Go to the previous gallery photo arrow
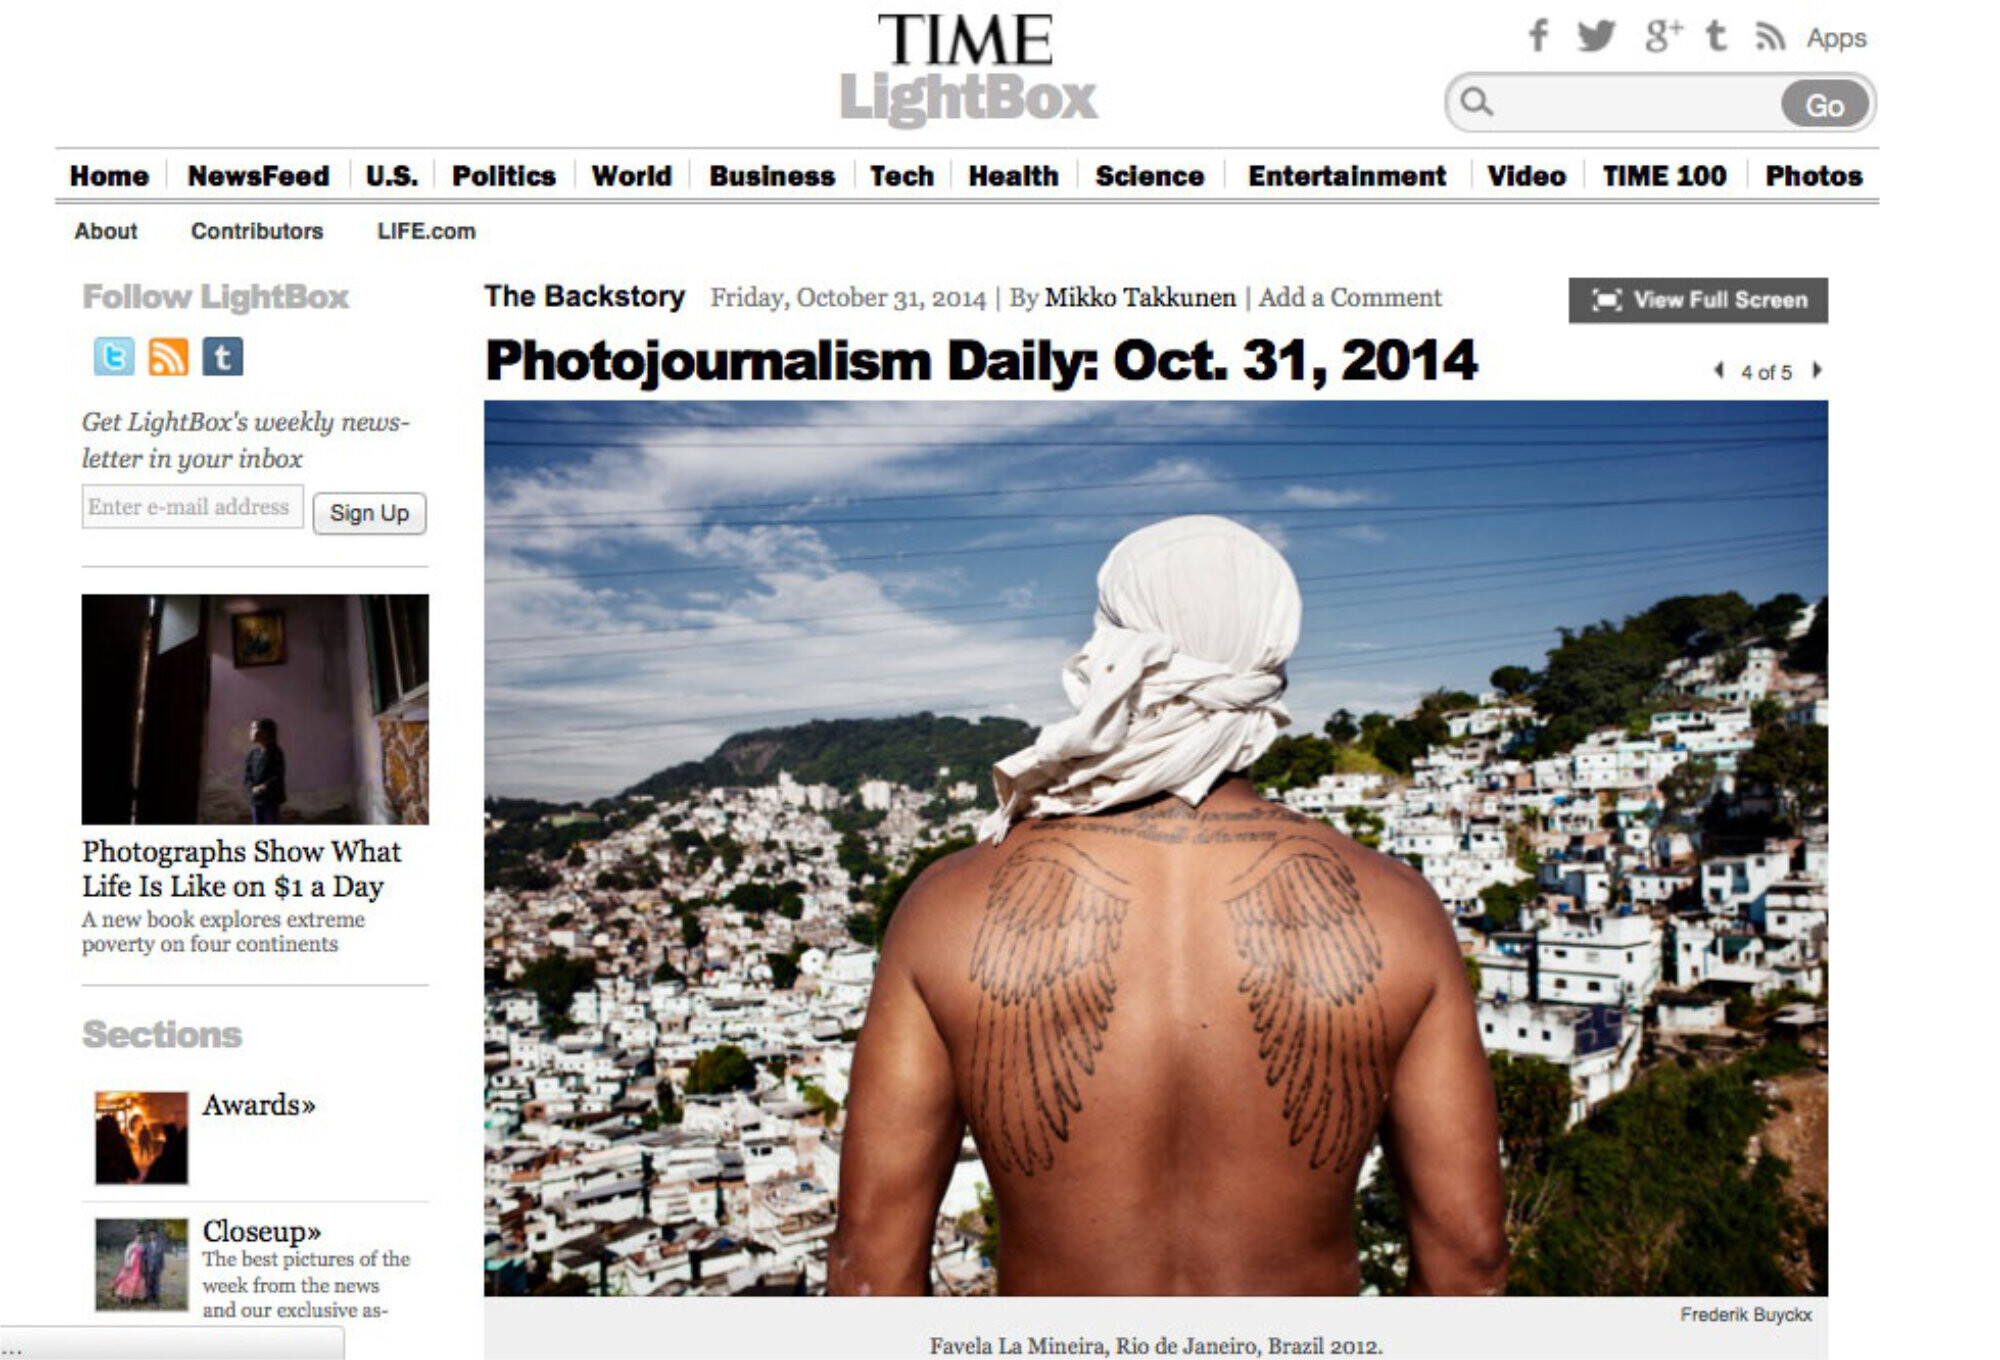 (1719, 370)
